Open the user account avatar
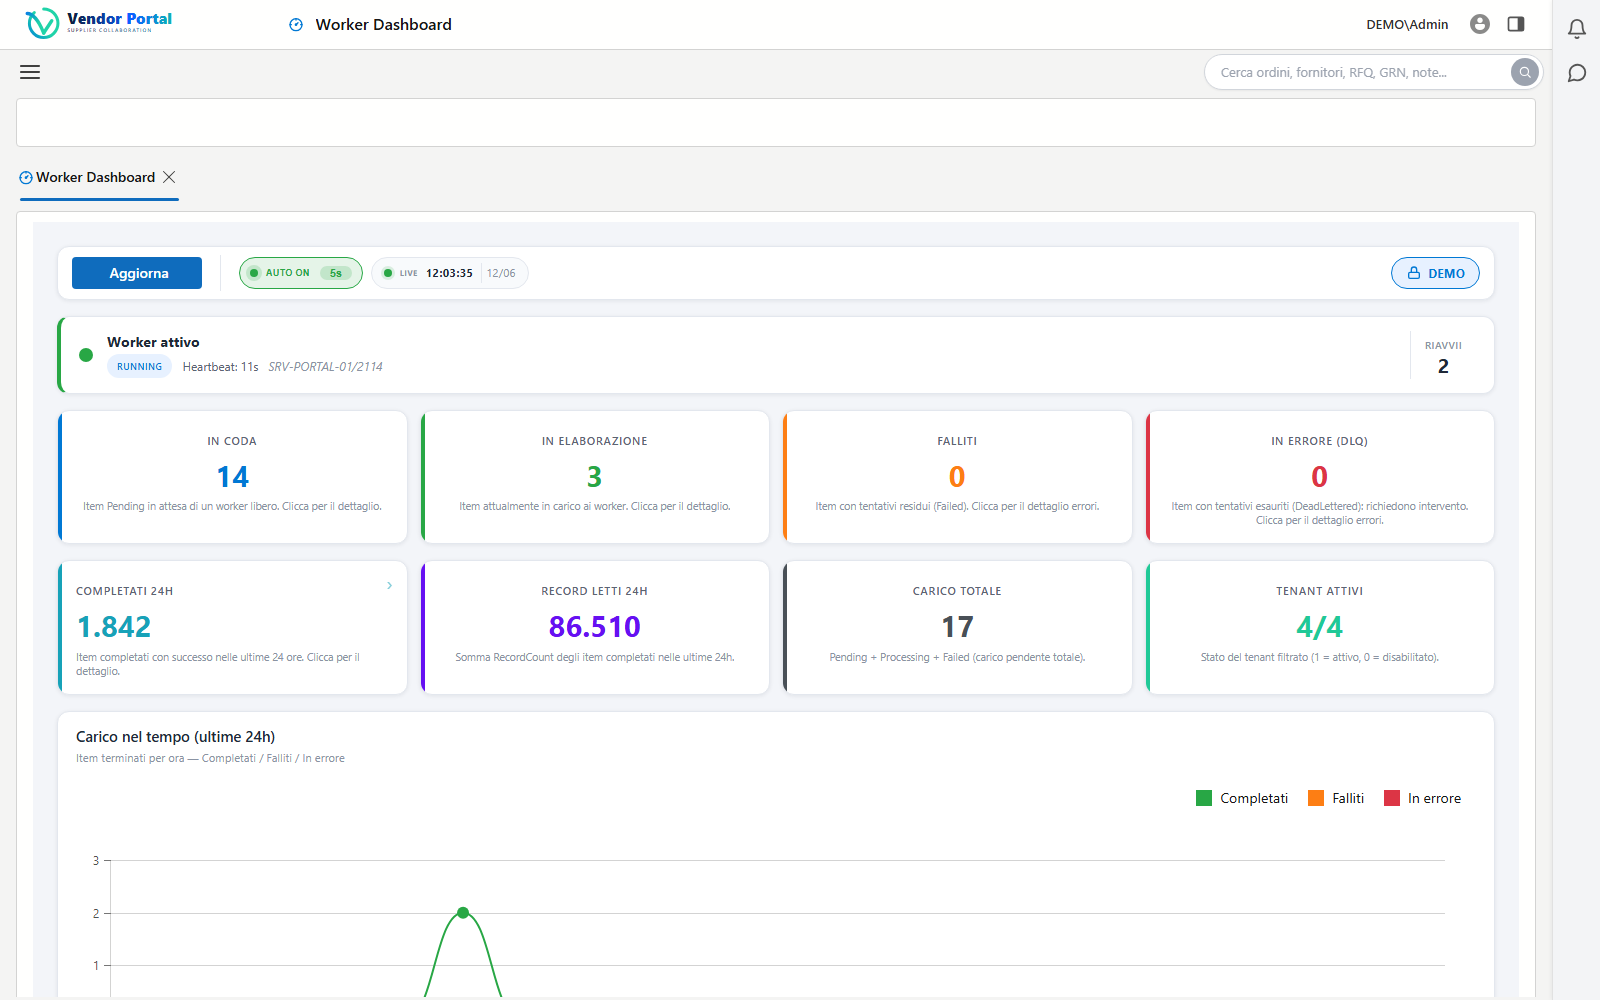This screenshot has width=1600, height=1000. (1480, 24)
